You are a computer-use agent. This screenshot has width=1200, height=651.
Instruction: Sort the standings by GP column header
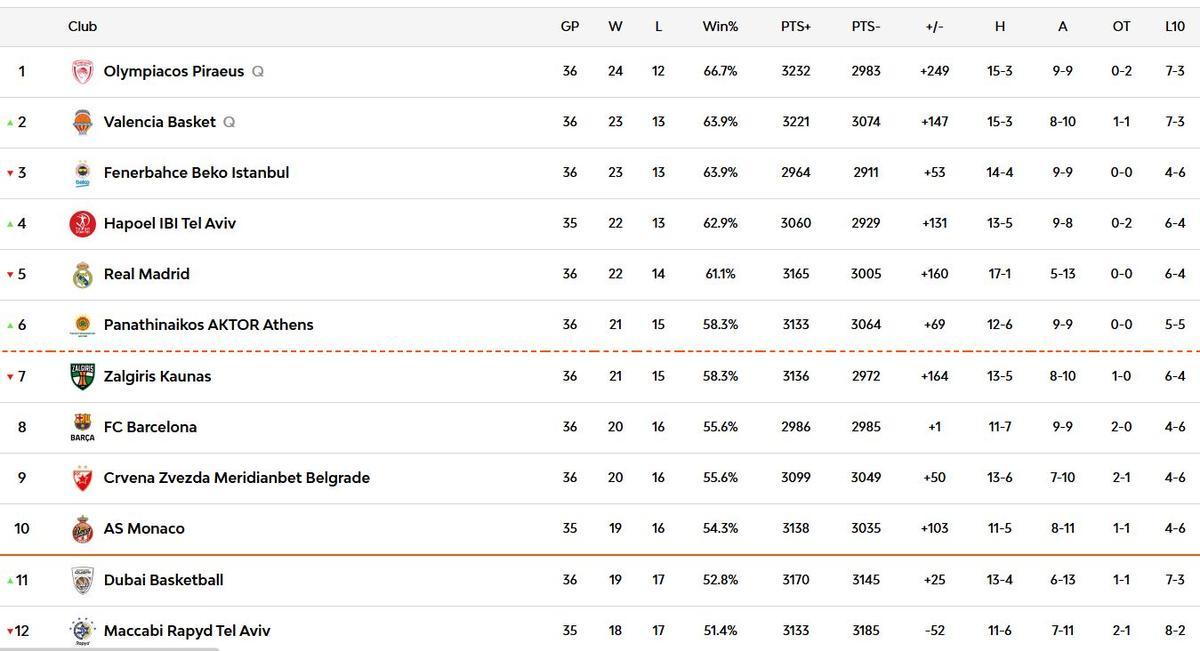coord(570,26)
